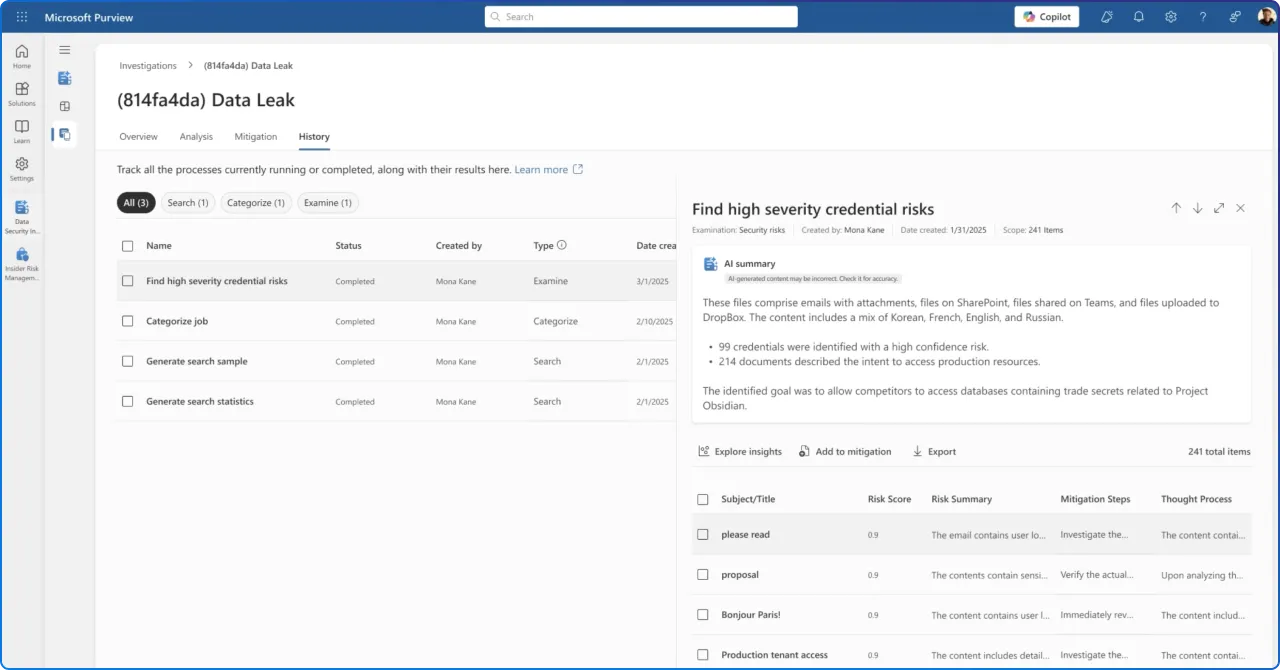Filter by Examine (1) pill
1280x670 pixels.
click(328, 203)
